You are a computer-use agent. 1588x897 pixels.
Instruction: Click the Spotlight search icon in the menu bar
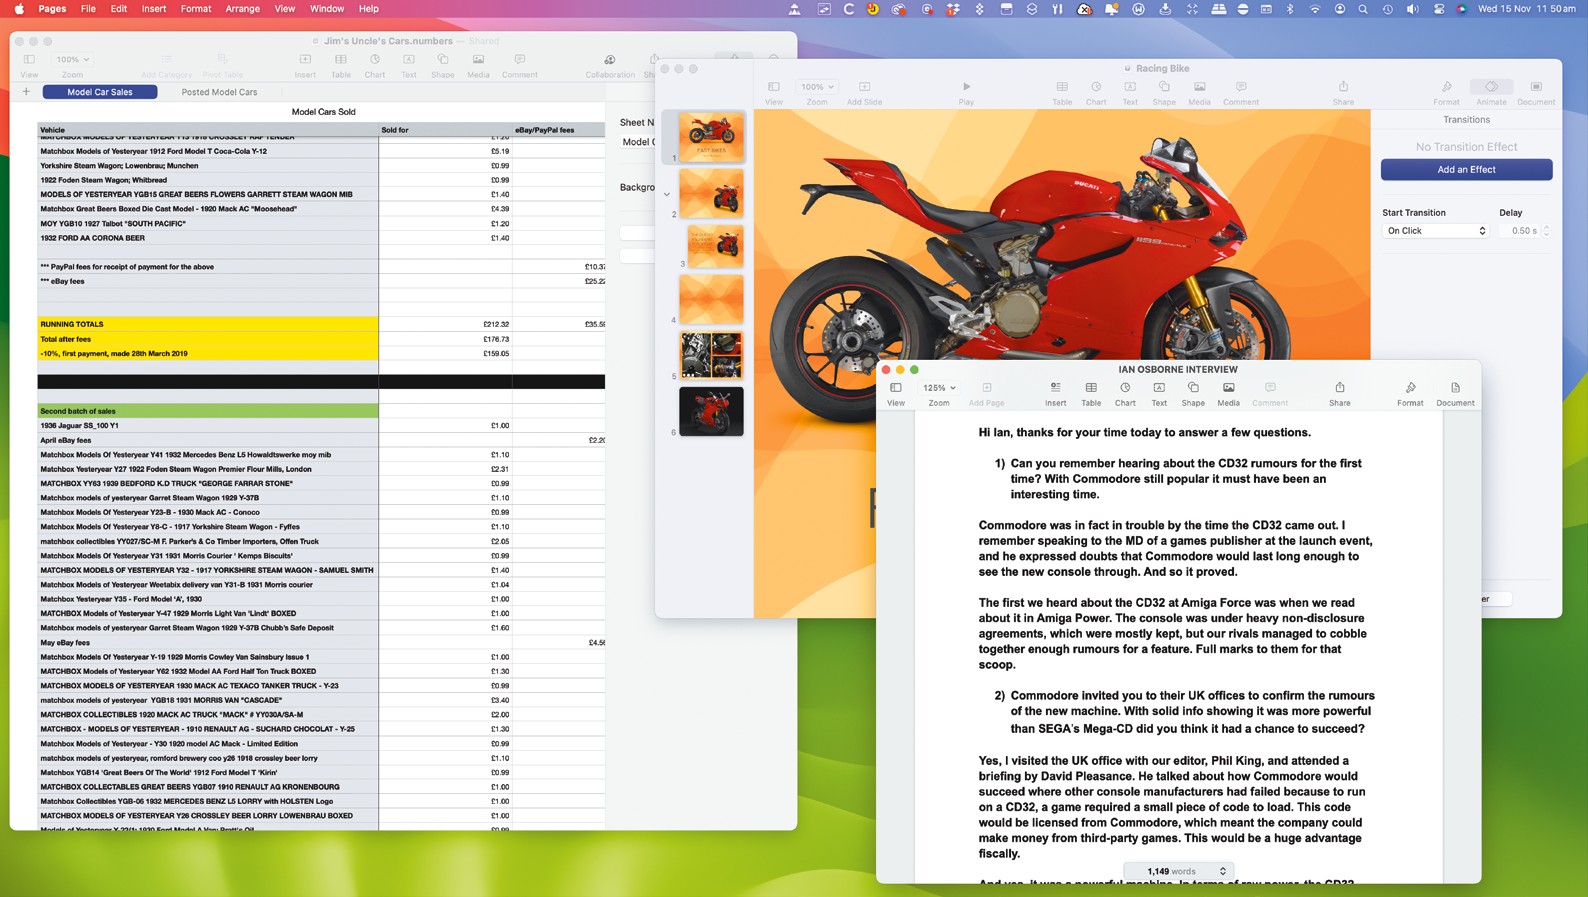click(1363, 9)
